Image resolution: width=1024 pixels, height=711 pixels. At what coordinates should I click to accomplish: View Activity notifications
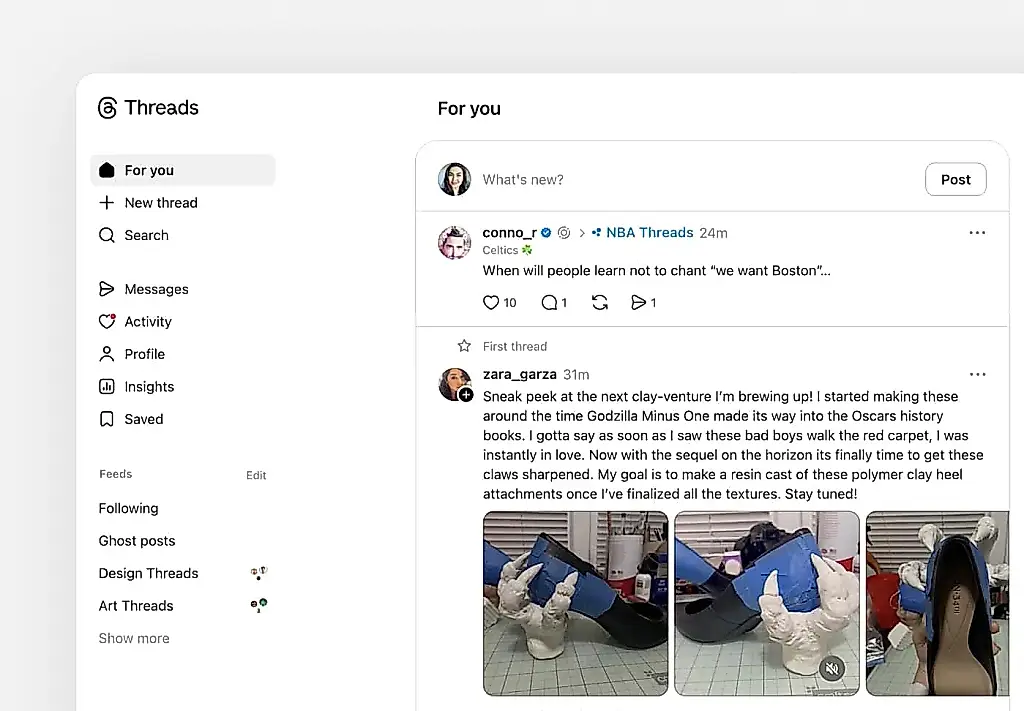click(x=135, y=322)
